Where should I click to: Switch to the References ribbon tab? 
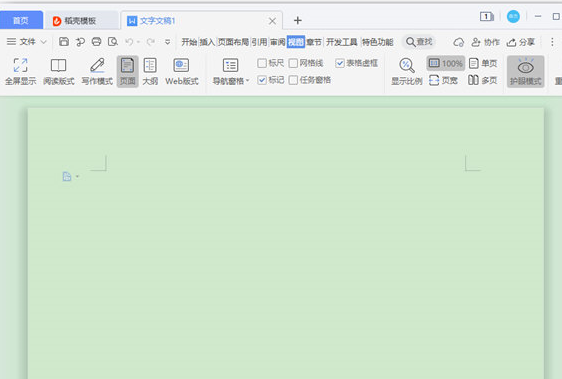click(x=259, y=42)
